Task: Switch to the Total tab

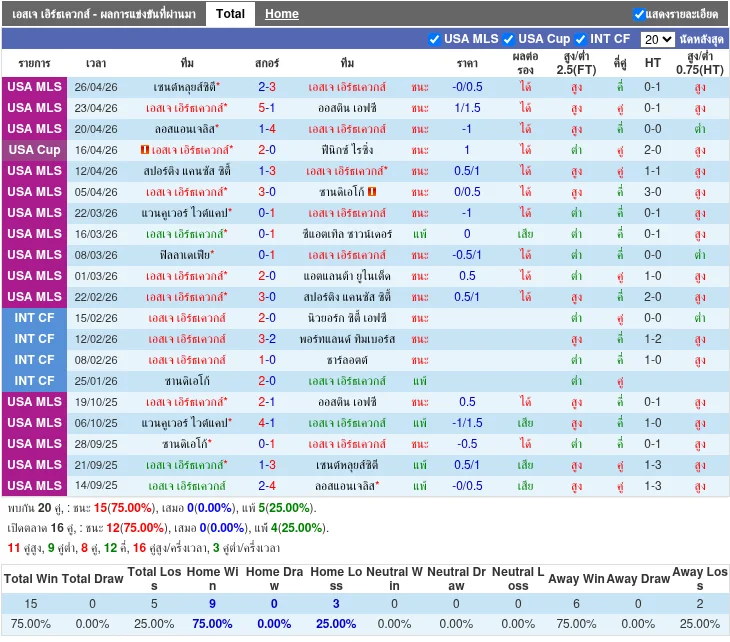Action: tap(230, 14)
